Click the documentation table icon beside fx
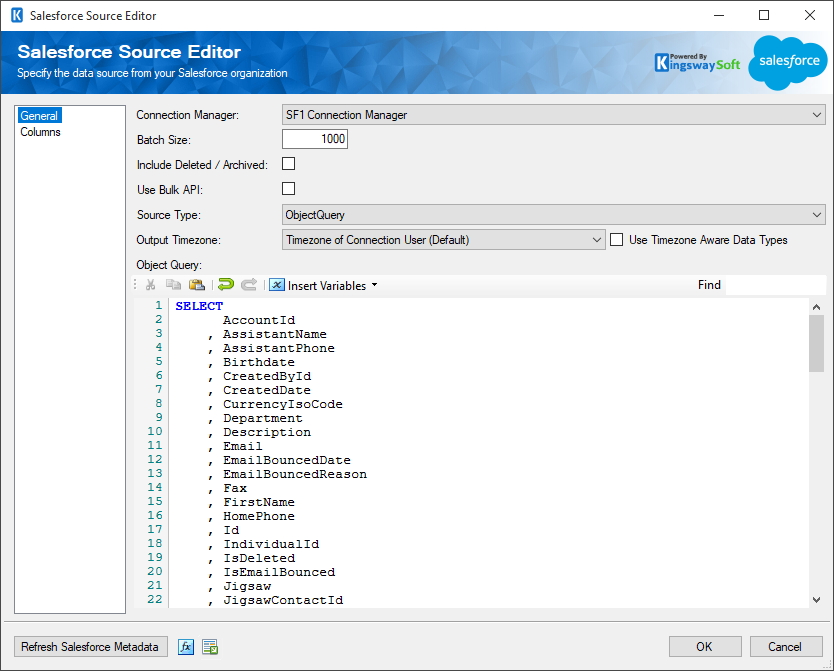This screenshot has height=671, width=834. [210, 647]
